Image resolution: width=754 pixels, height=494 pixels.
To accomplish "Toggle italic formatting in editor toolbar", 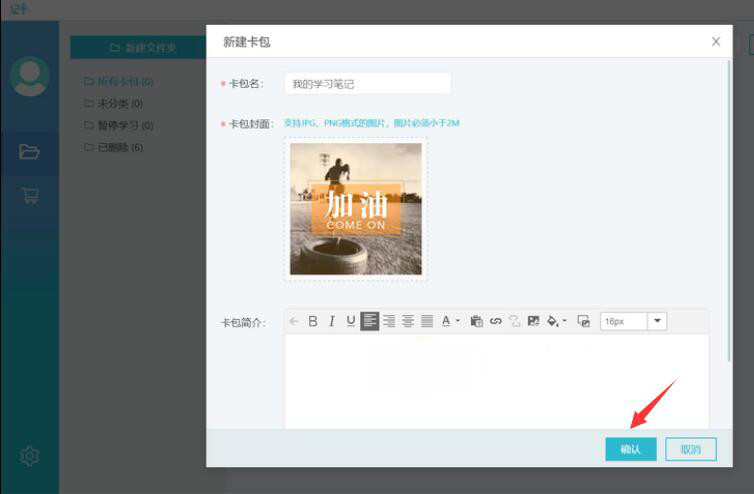I will (331, 321).
